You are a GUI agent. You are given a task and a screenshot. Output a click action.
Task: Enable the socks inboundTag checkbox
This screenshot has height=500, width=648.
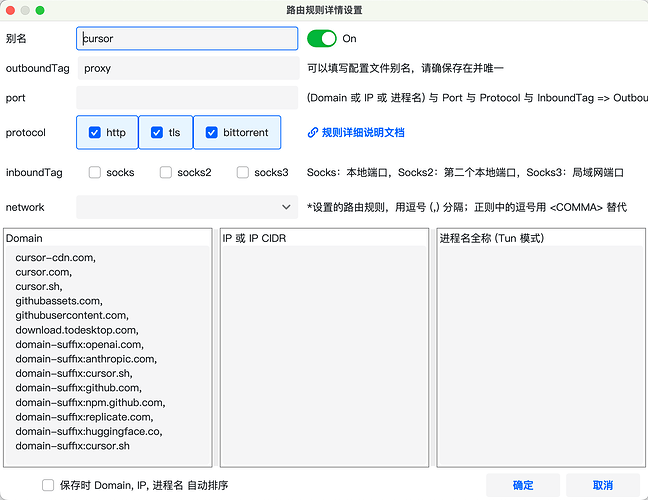(95, 172)
